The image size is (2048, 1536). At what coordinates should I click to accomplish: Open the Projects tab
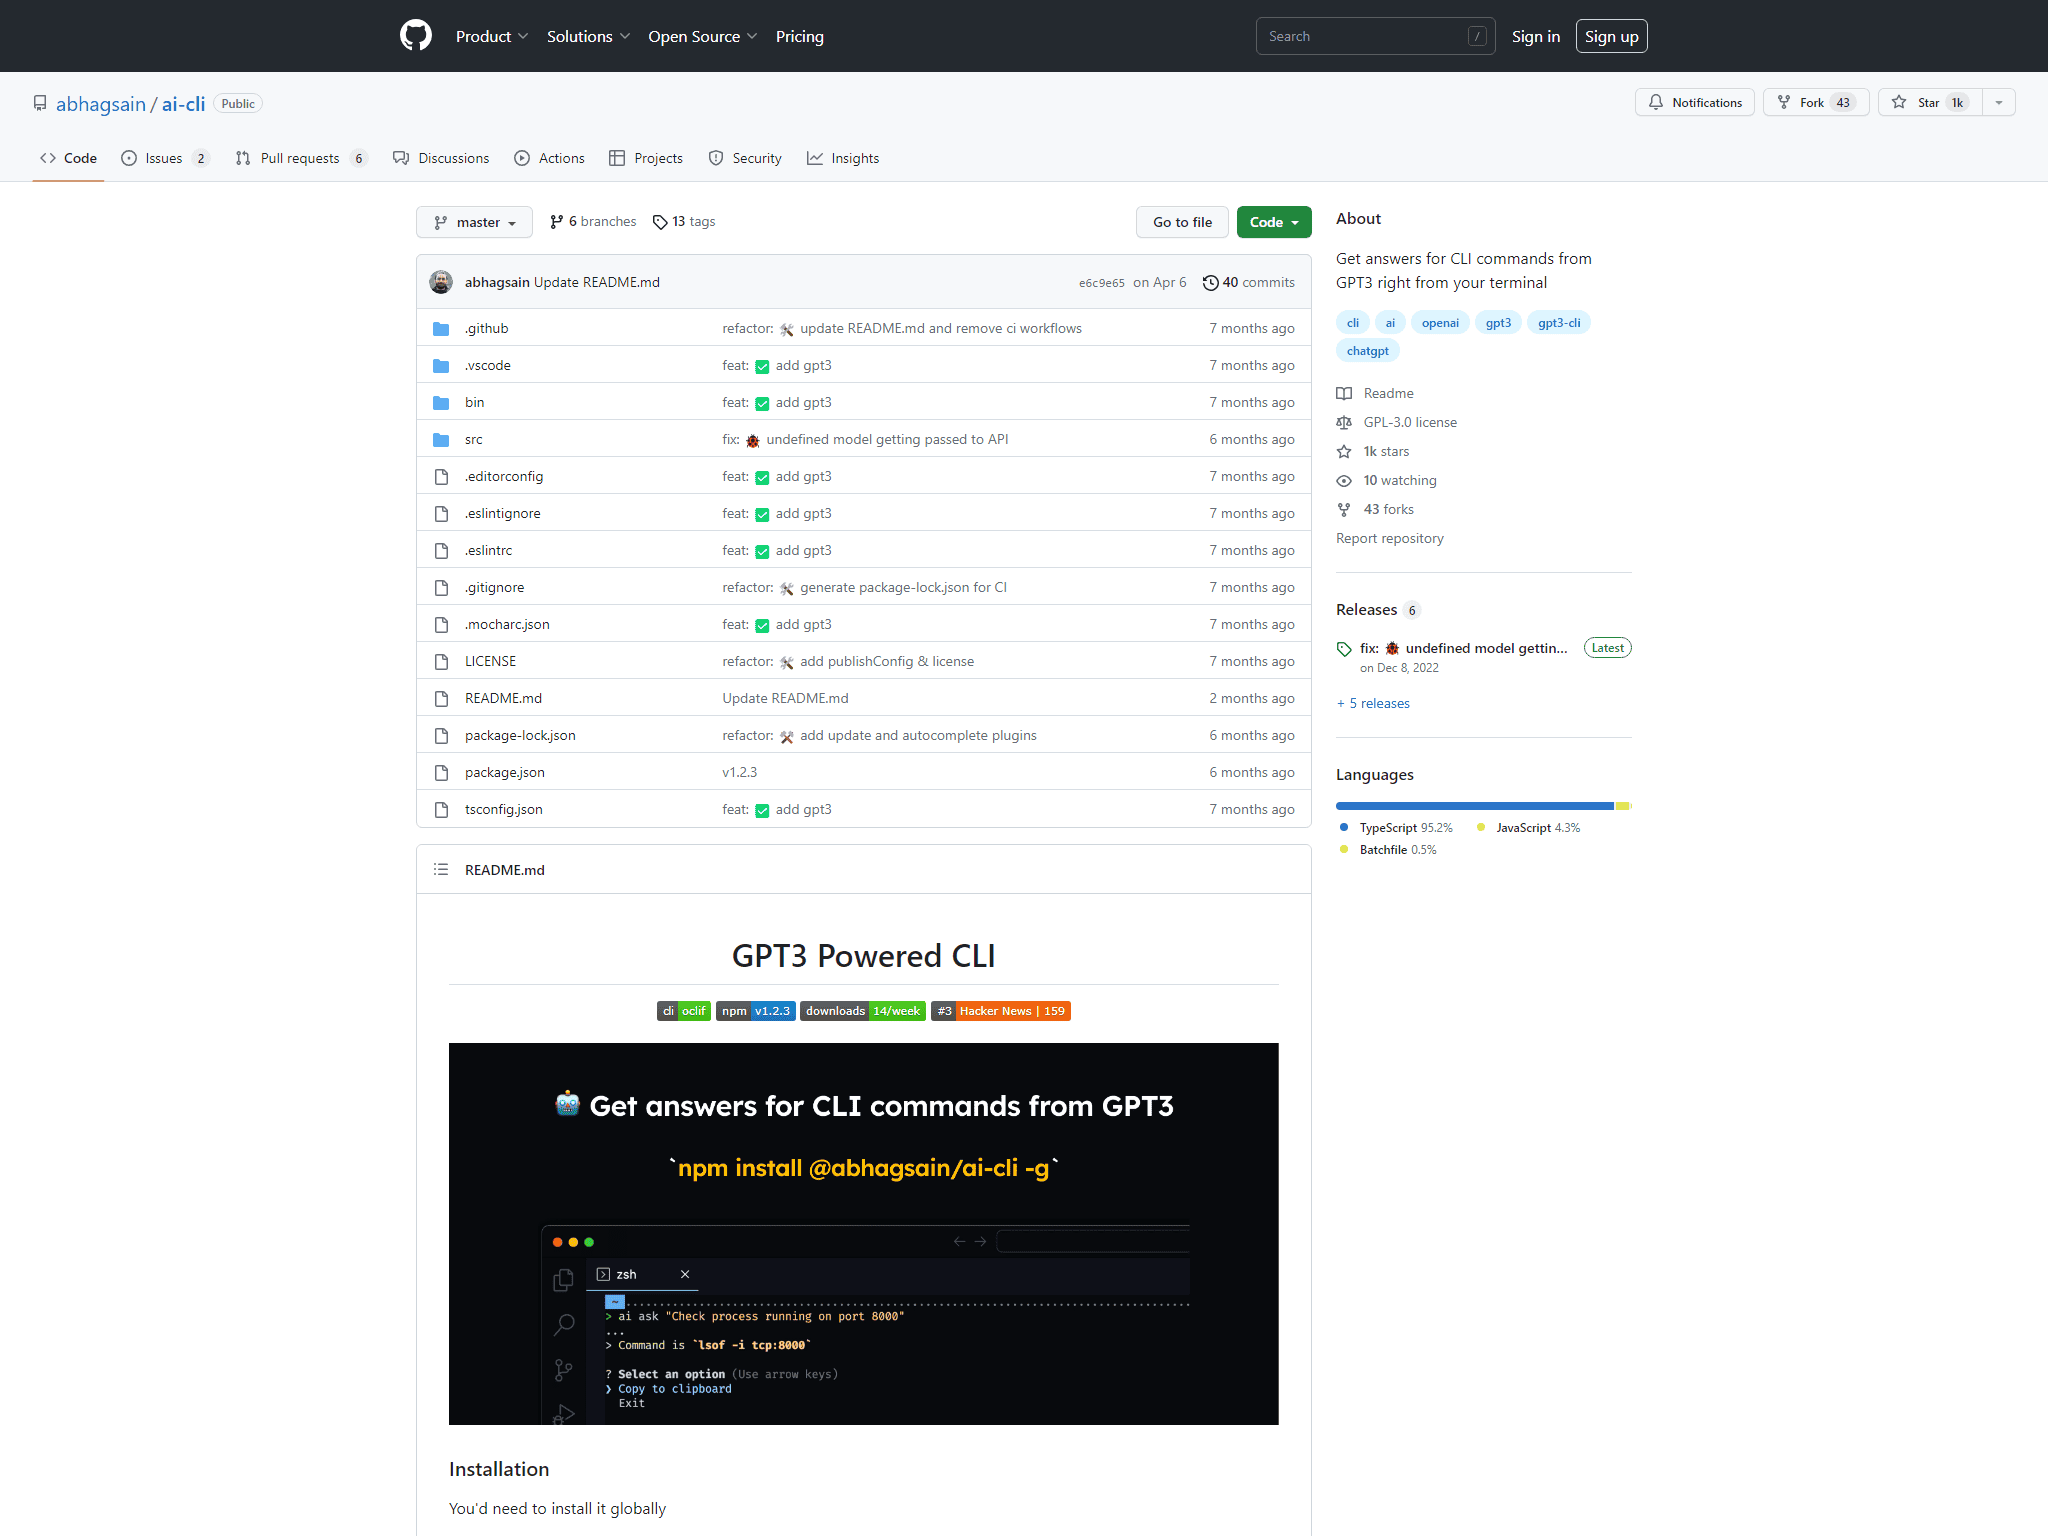click(646, 158)
